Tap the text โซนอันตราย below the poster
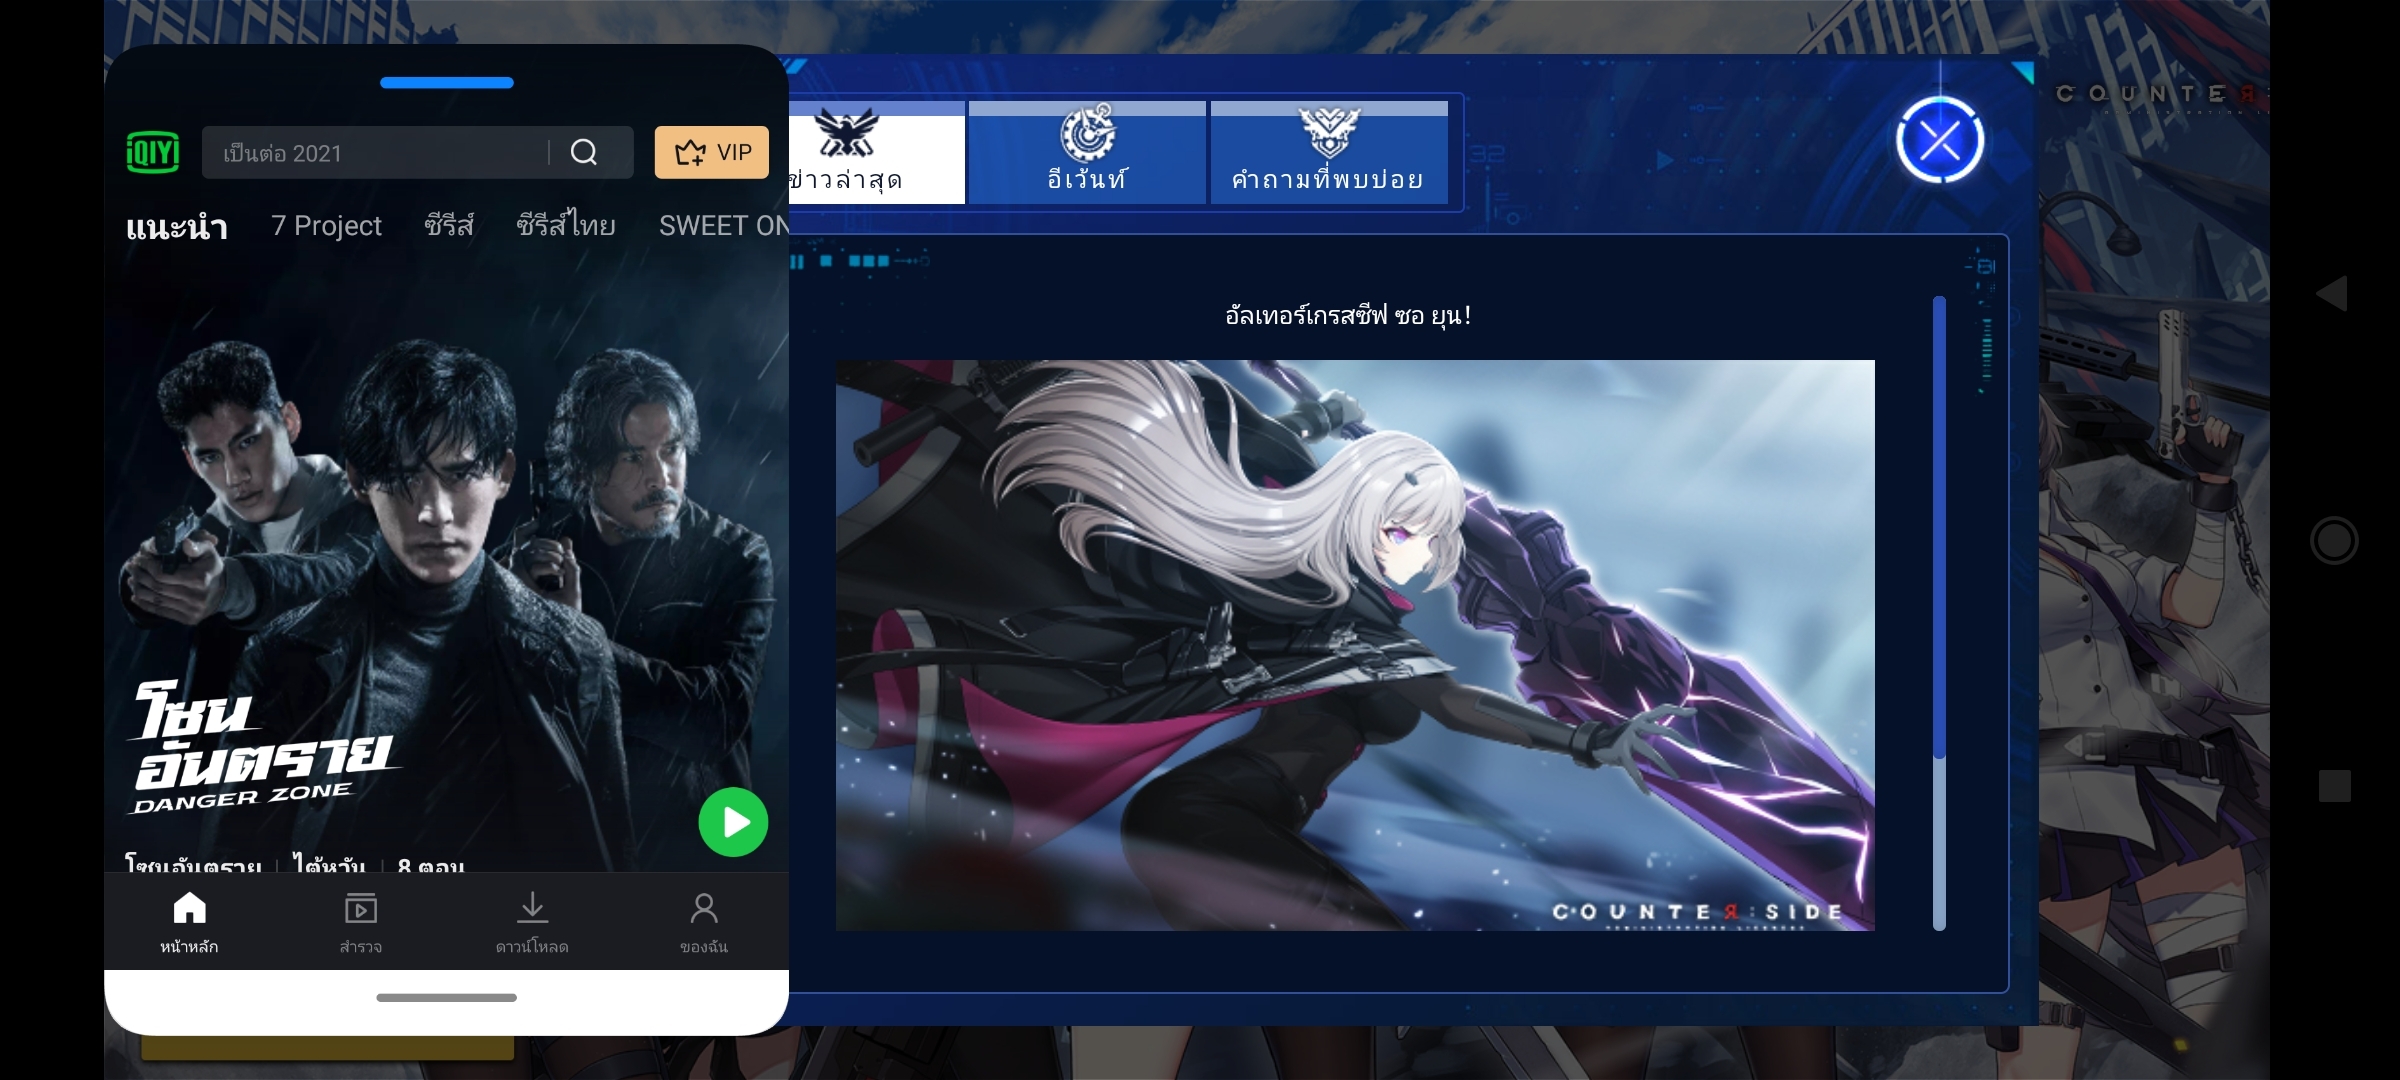Screen dimensions: 2400x1080 [x=193, y=864]
